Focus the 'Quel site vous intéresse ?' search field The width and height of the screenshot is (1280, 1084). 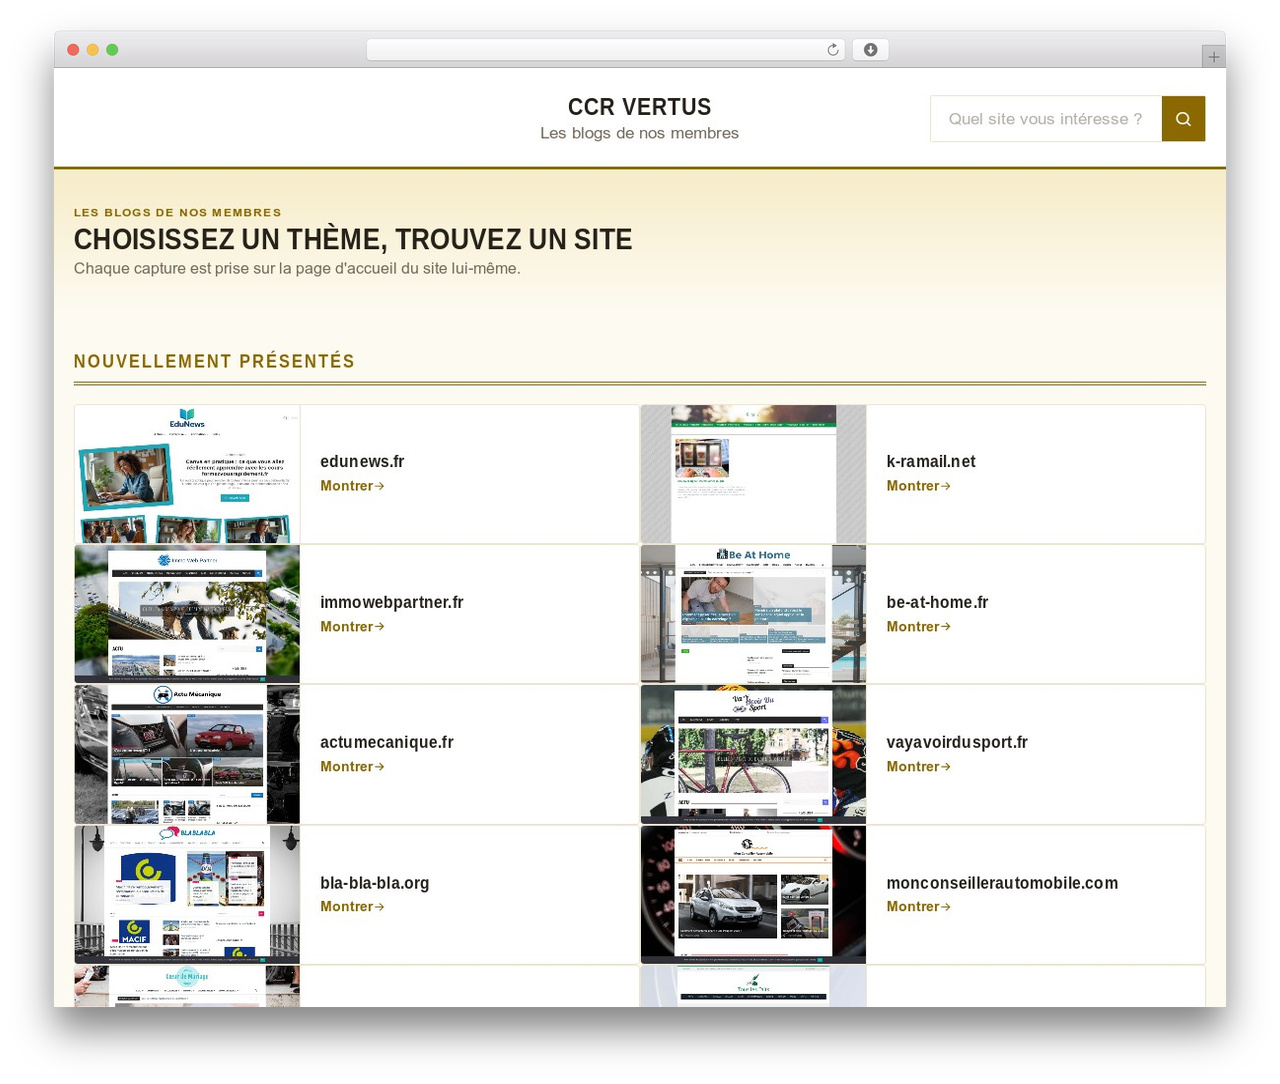[x=1046, y=119]
